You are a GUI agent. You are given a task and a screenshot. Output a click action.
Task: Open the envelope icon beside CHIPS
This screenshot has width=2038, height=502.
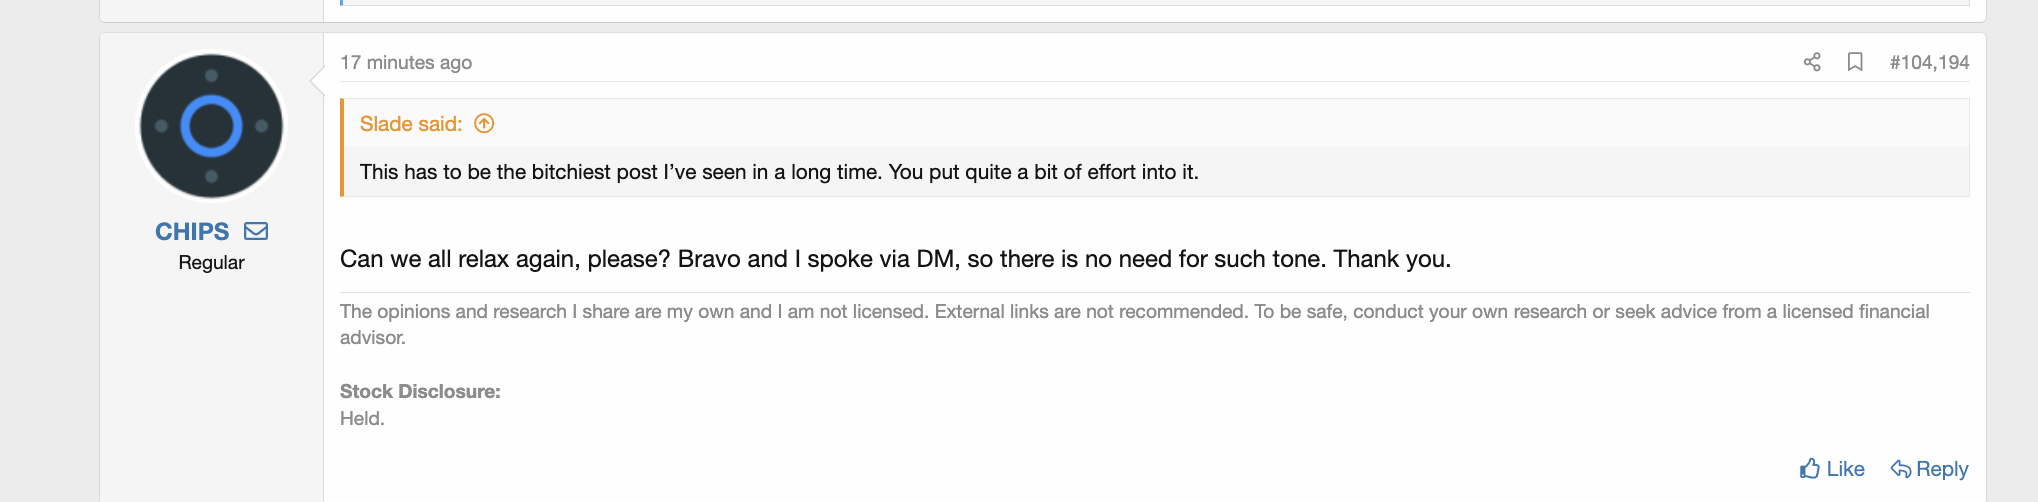pyautogui.click(x=256, y=231)
